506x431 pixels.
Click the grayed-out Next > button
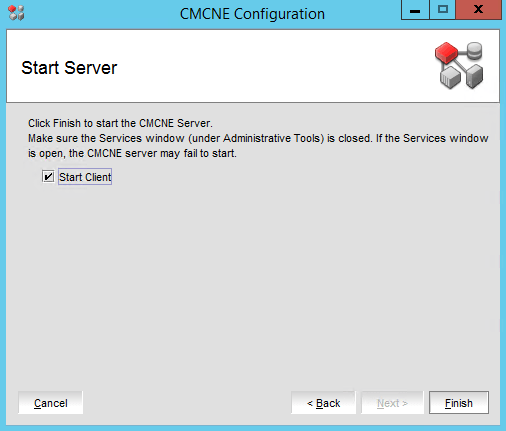coord(392,403)
